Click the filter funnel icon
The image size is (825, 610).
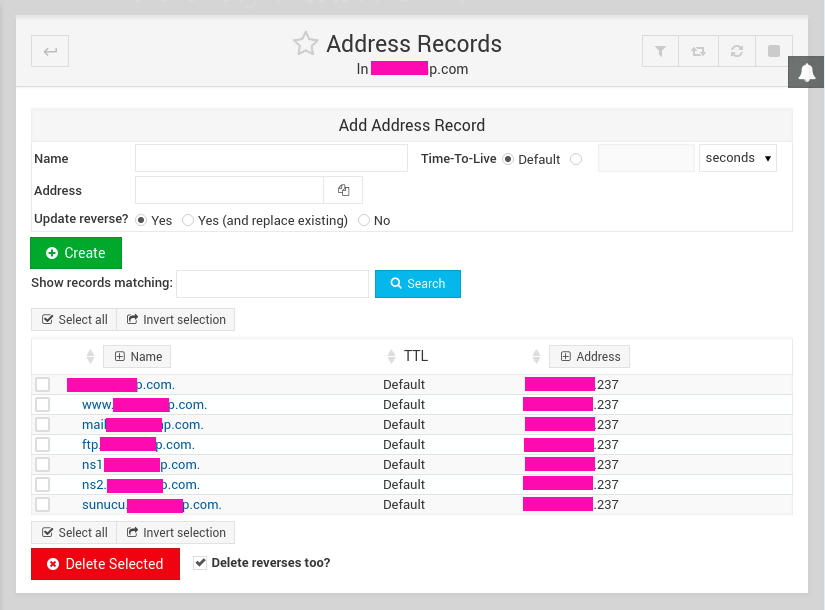click(x=660, y=51)
